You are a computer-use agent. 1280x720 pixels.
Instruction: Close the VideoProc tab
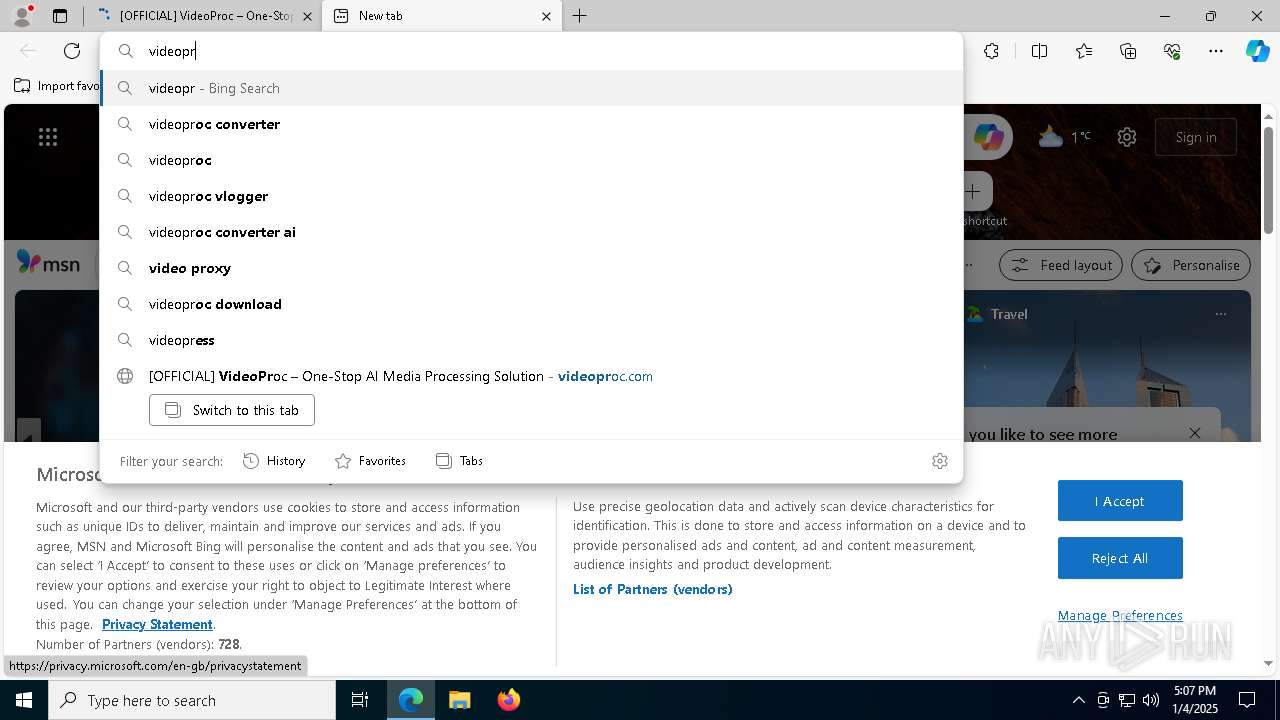[x=307, y=16]
